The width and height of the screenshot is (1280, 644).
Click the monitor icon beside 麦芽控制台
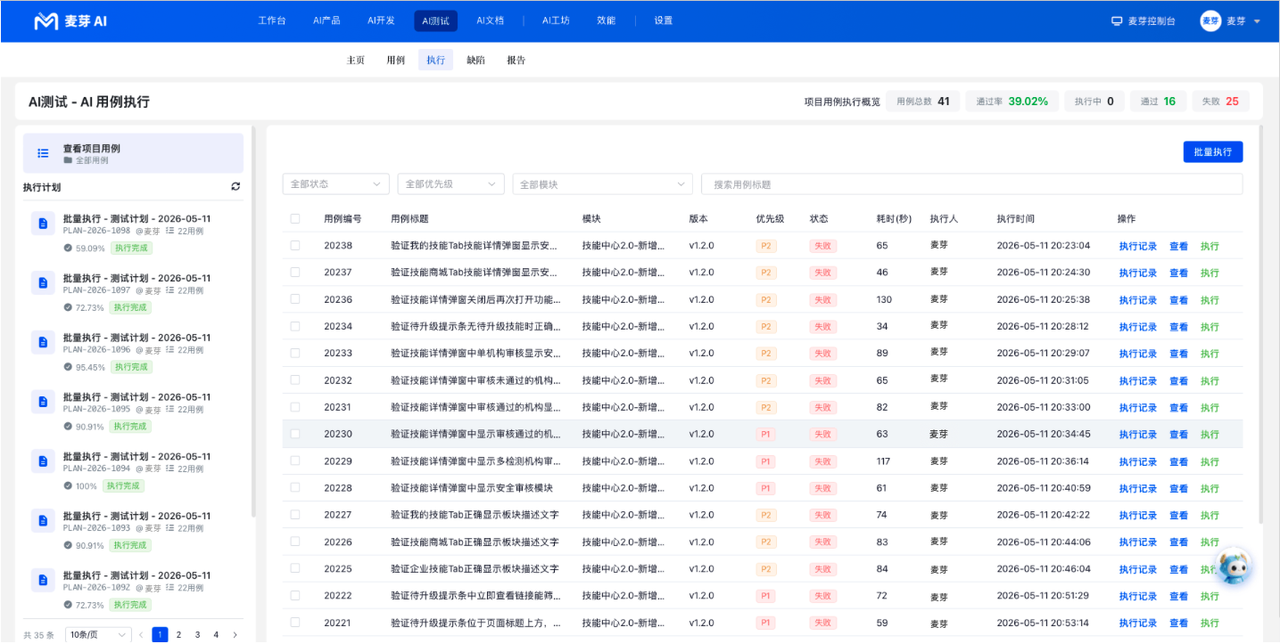click(1117, 21)
